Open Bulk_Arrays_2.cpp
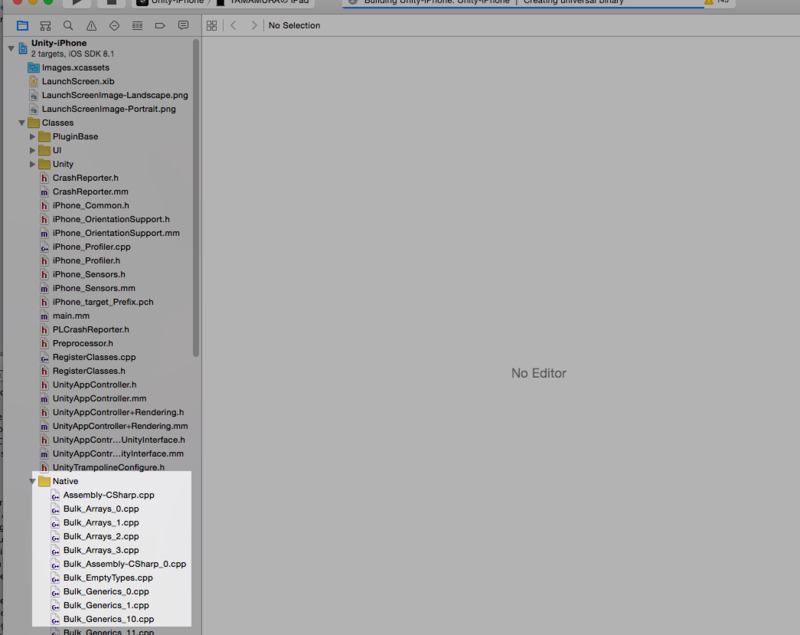The width and height of the screenshot is (800, 635). pyautogui.click(x=102, y=537)
